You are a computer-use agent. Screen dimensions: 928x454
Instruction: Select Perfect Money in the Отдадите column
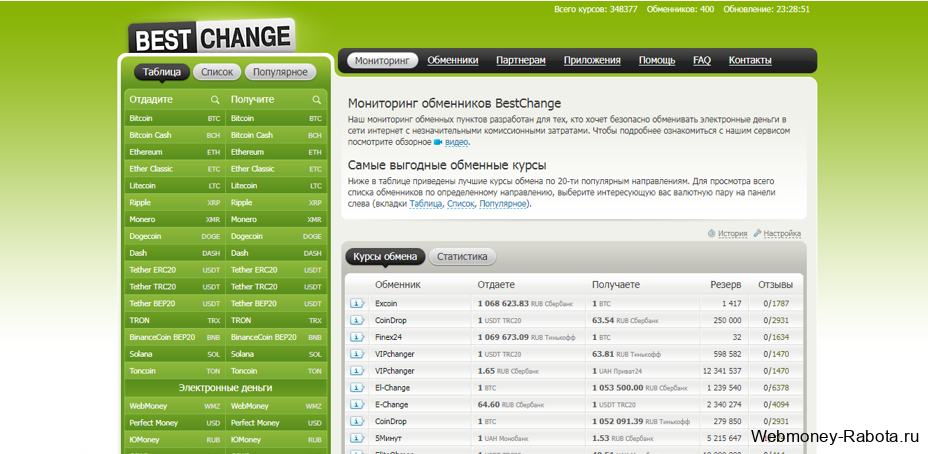pyautogui.click(x=175, y=423)
